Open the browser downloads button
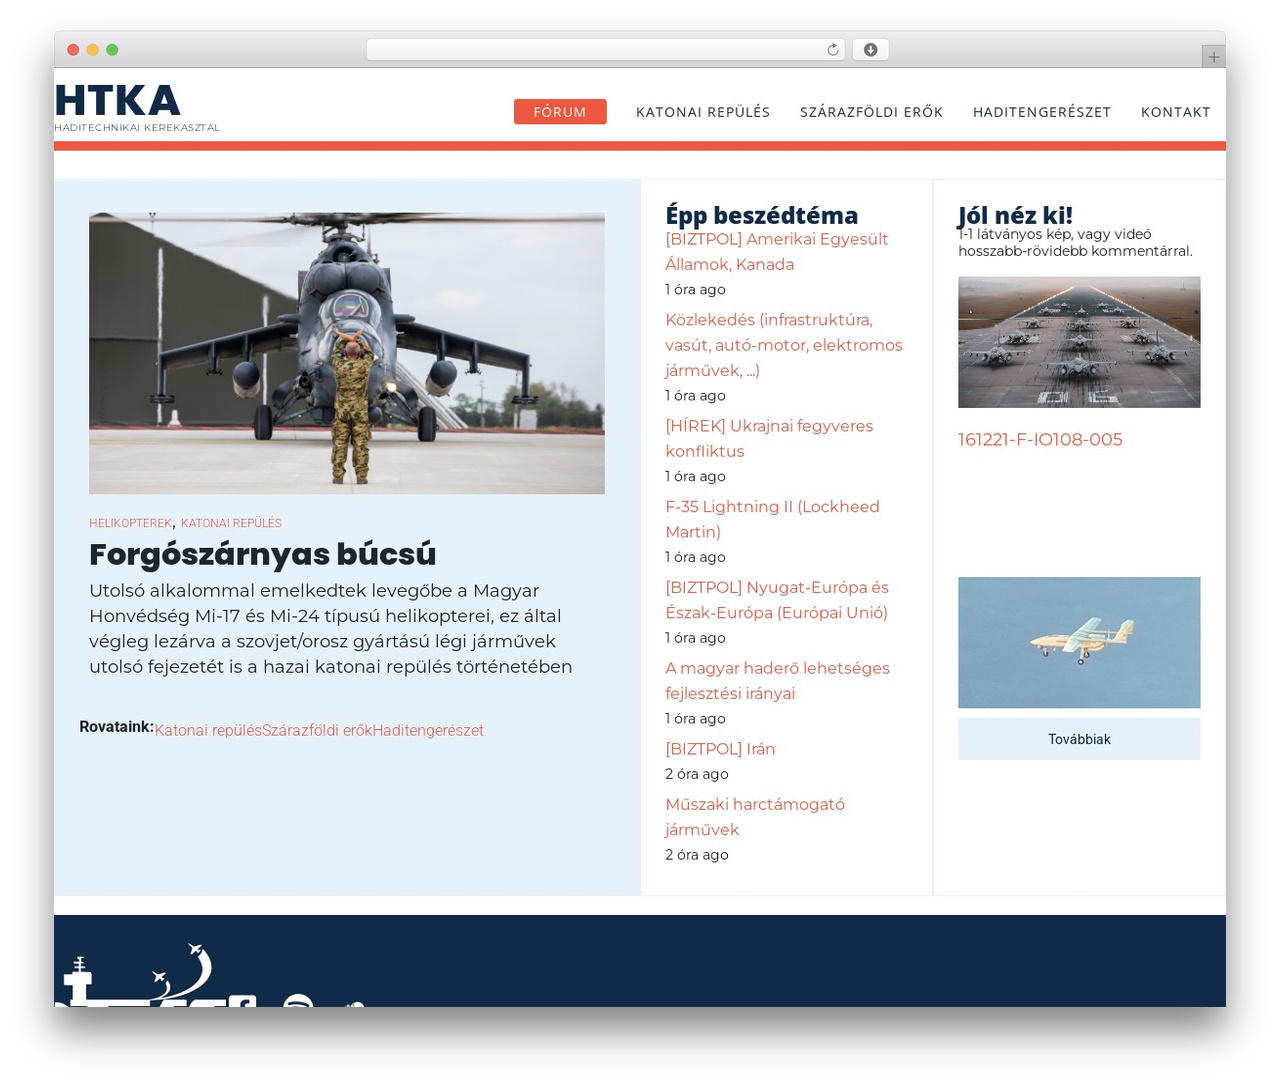 pos(870,50)
